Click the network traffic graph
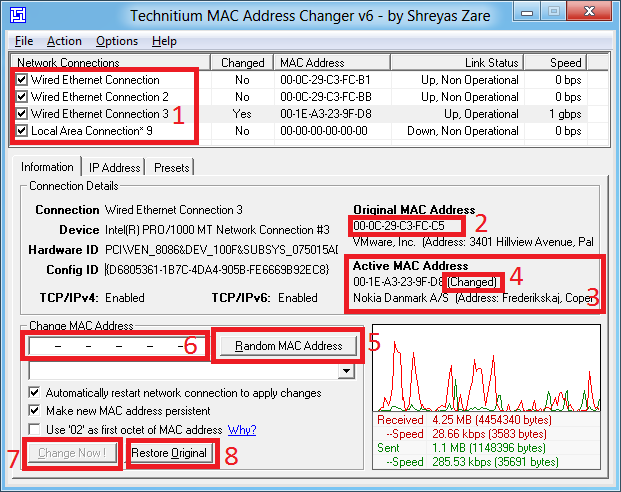This screenshot has width=621, height=492. point(486,368)
